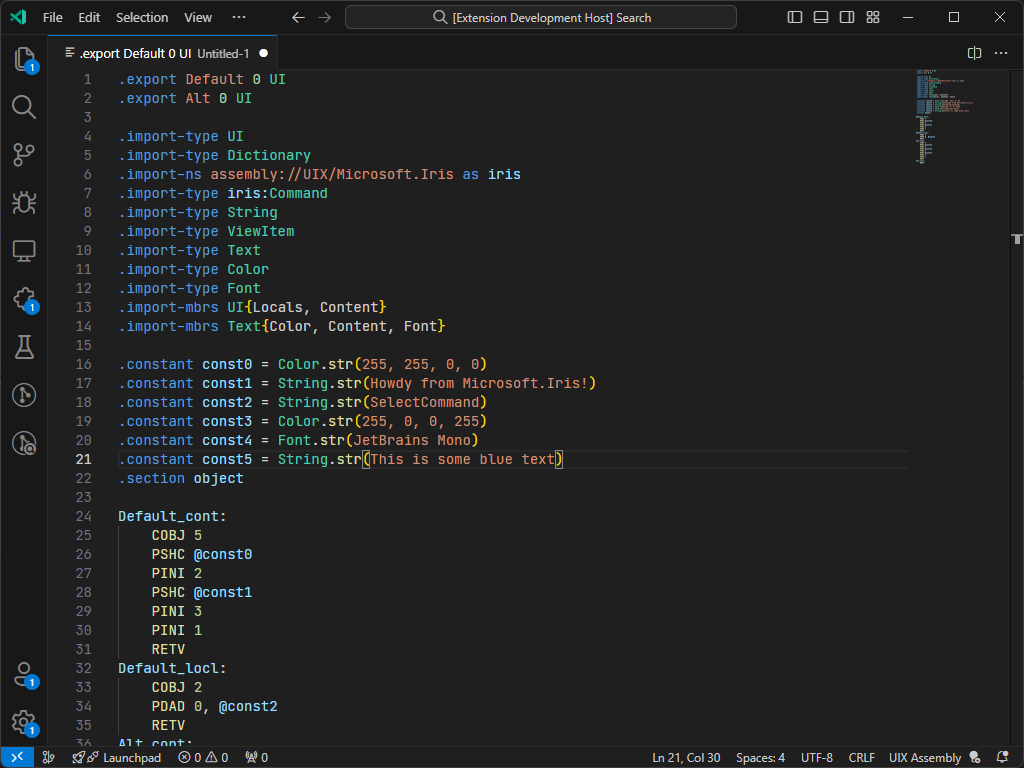This screenshot has height=768, width=1024.
Task: Toggle the Secondary Side Bar control
Action: point(847,17)
